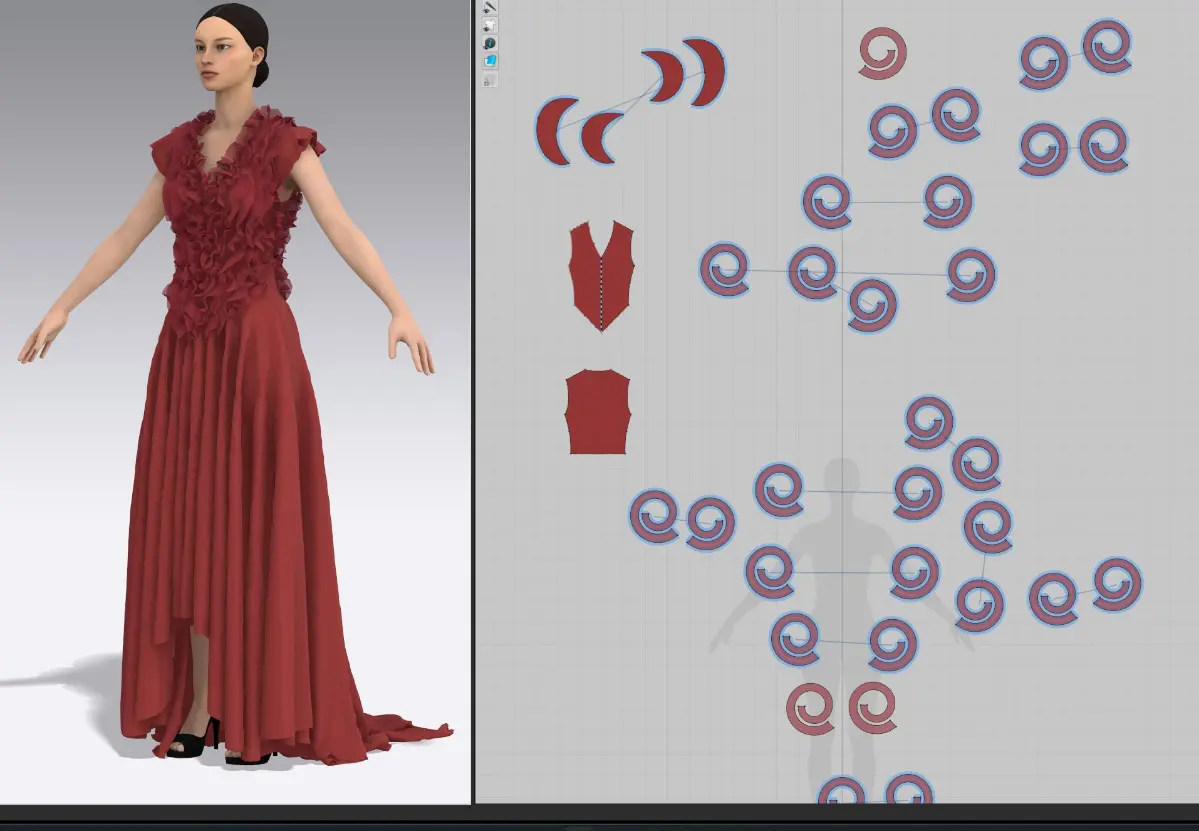Click the greyed-out lock icon
Screen dimensions: 1199x831
point(490,80)
